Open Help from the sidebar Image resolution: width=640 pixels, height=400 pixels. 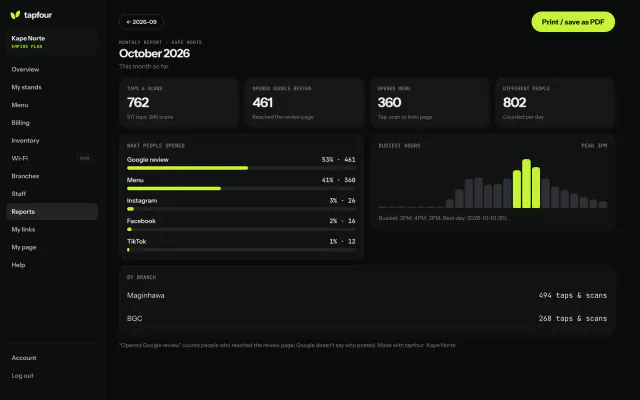click(x=52, y=265)
